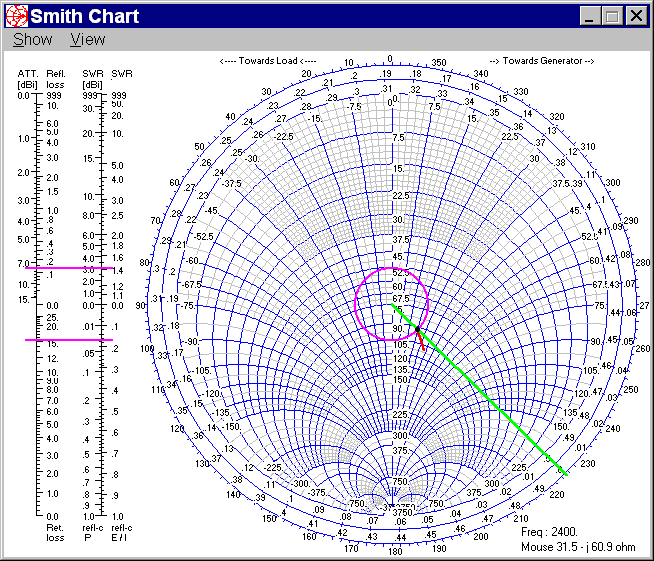Click the Towards Load label
This screenshot has width=654, height=561.
(268, 61)
